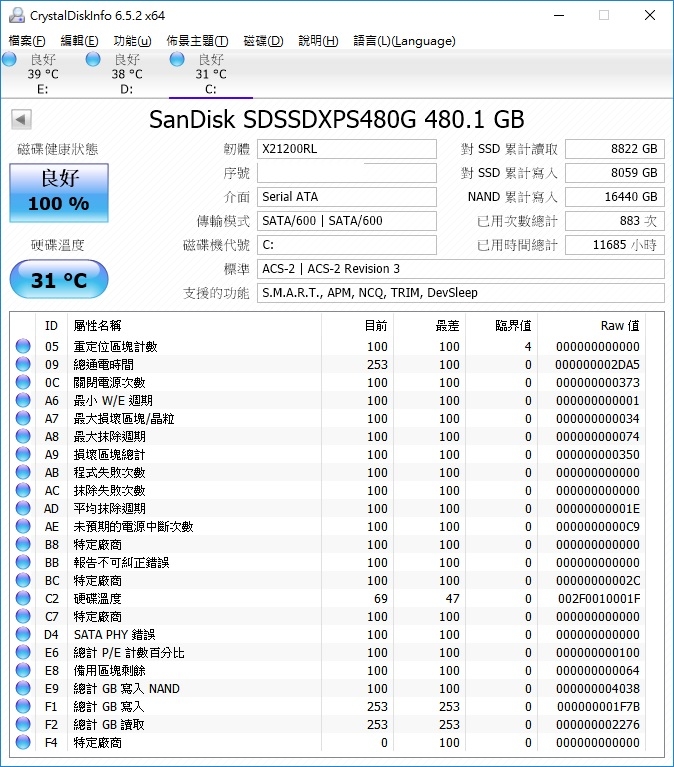Open the 磁碟(D) menu
Viewport: 674px width, 767px height.
click(263, 41)
